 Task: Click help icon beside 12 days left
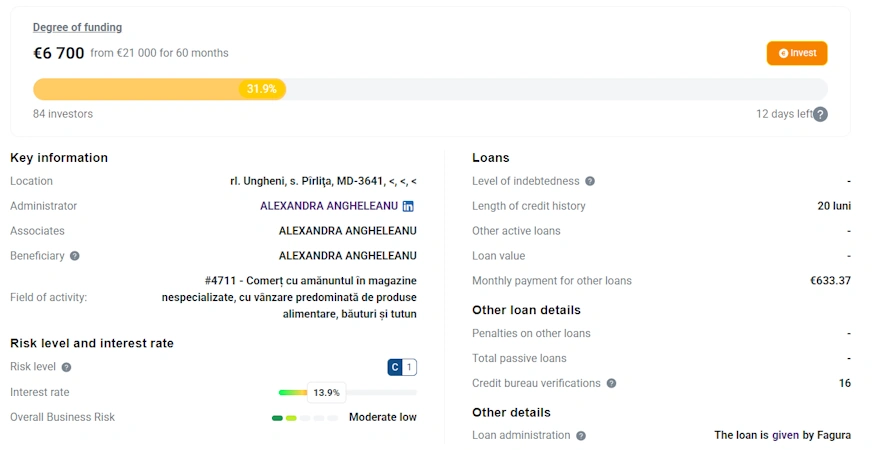coord(820,114)
